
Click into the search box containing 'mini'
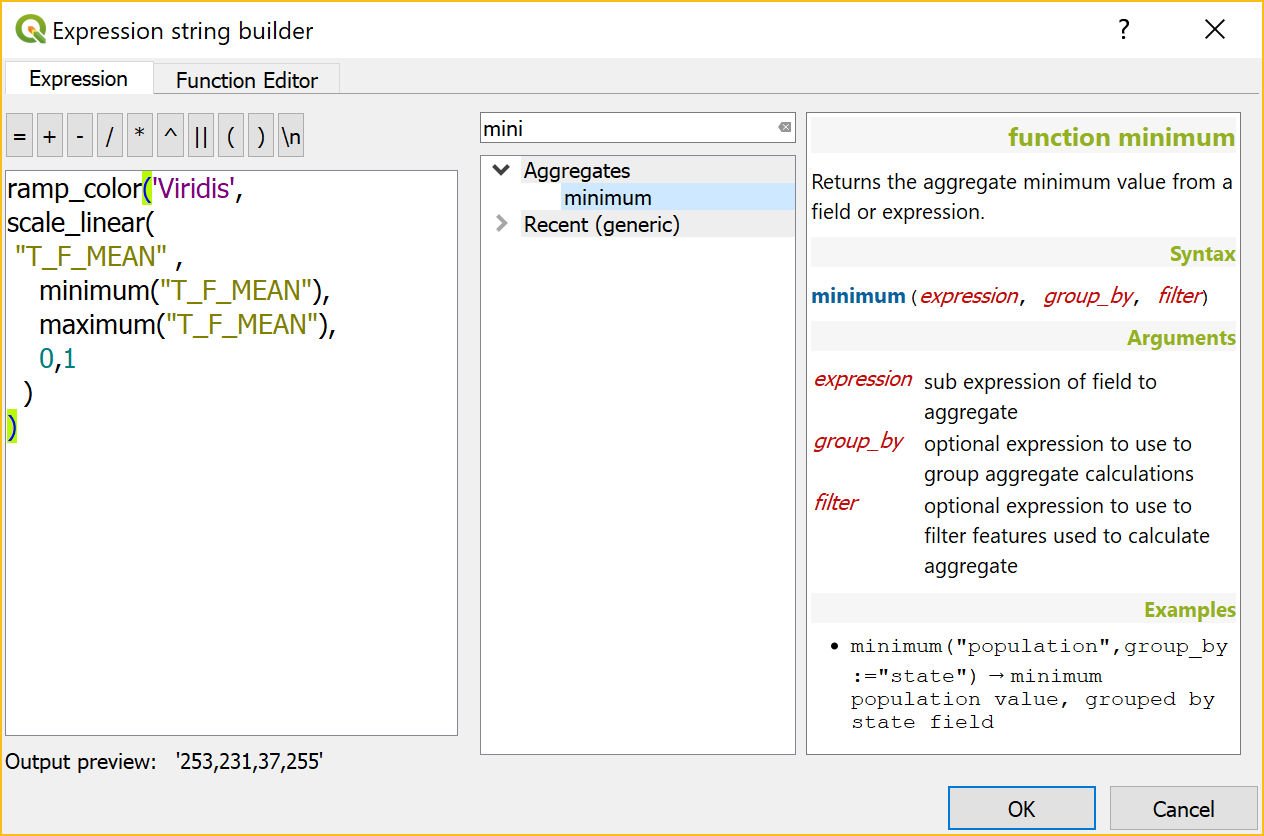(625, 128)
